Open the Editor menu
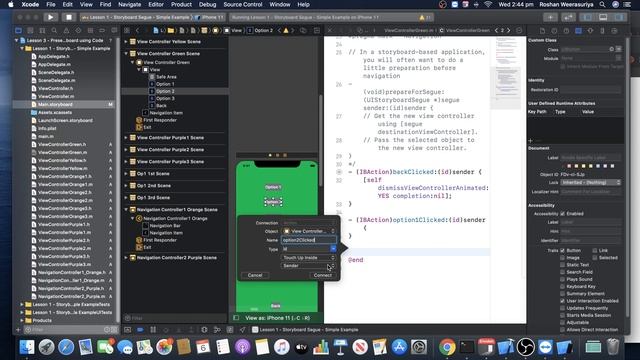Image resolution: width=640 pixels, height=360 pixels. 156,4
